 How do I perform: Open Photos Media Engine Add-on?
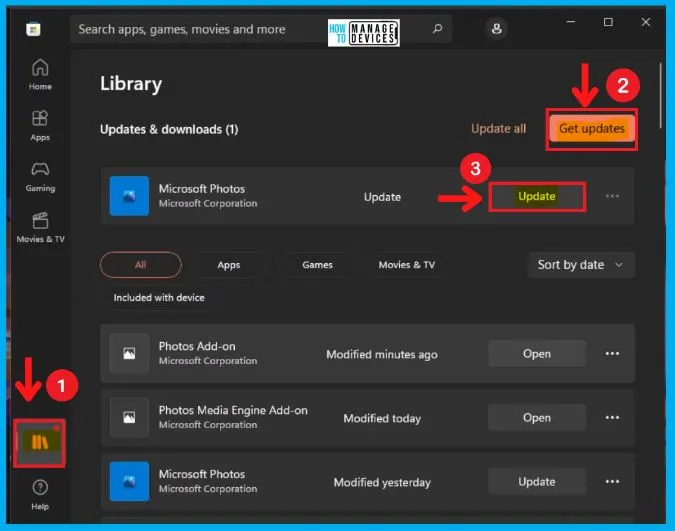(537, 418)
